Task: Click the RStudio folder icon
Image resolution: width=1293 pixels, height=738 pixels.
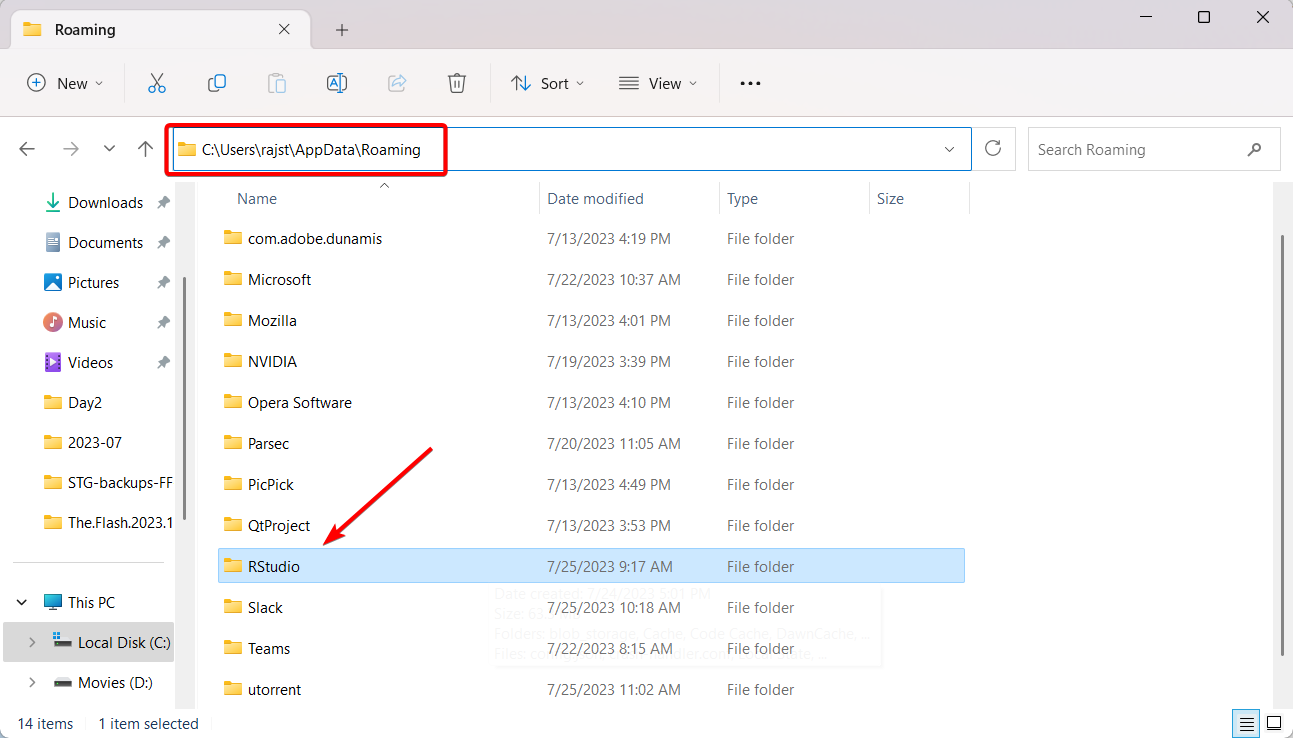Action: (x=232, y=566)
